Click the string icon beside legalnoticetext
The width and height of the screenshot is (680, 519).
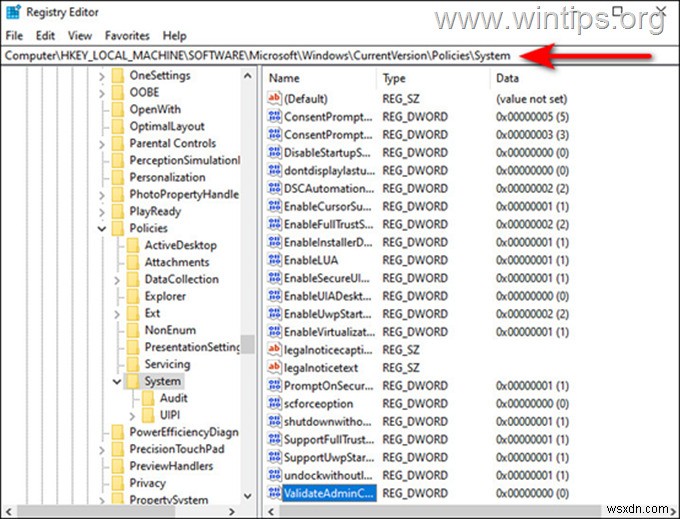274,367
